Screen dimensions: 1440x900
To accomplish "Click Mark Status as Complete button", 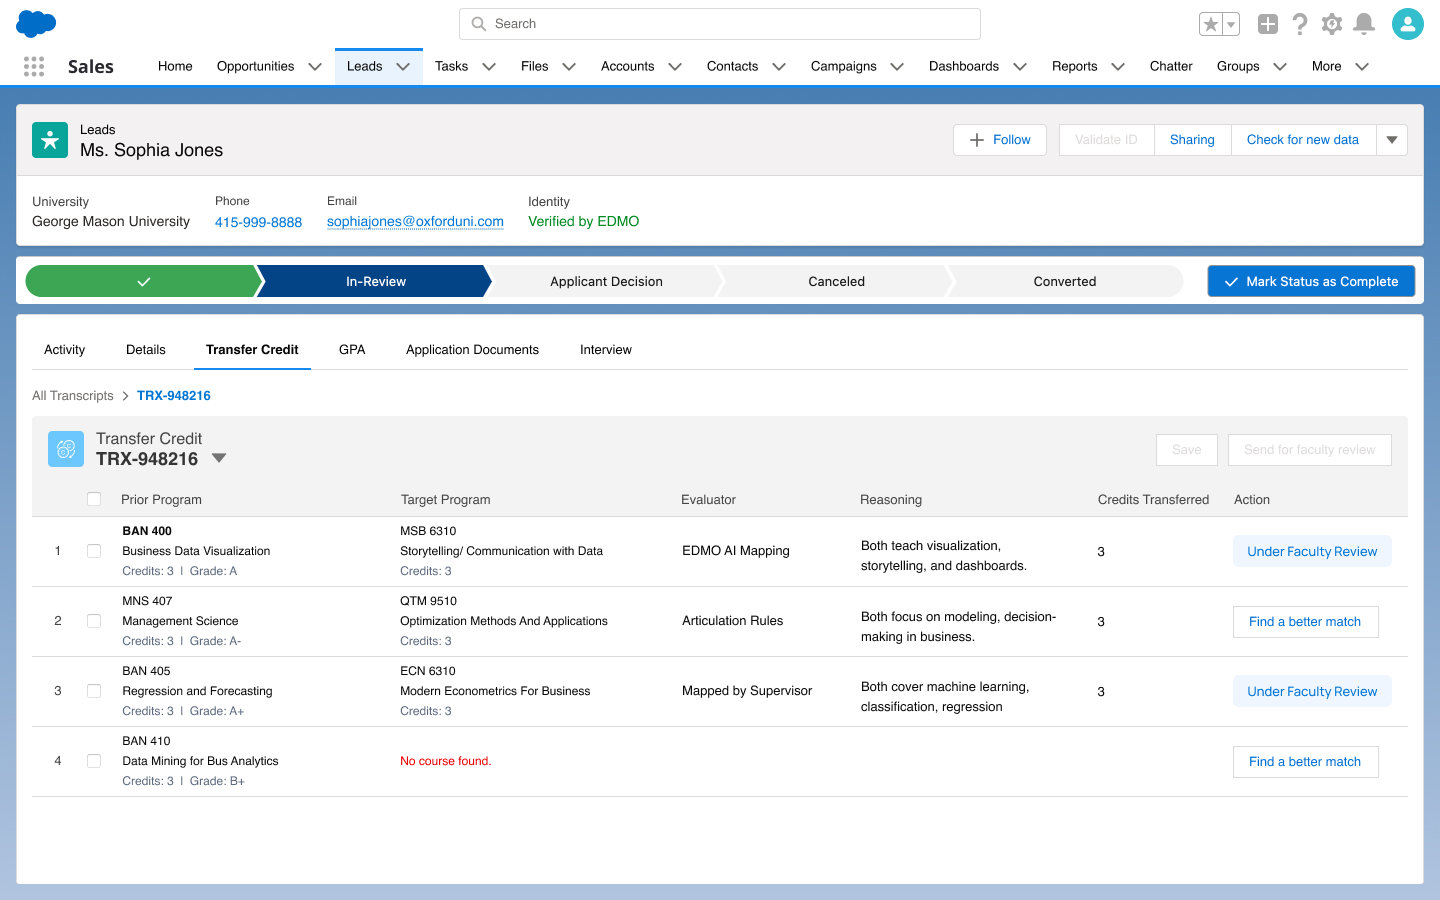I will (x=1310, y=281).
